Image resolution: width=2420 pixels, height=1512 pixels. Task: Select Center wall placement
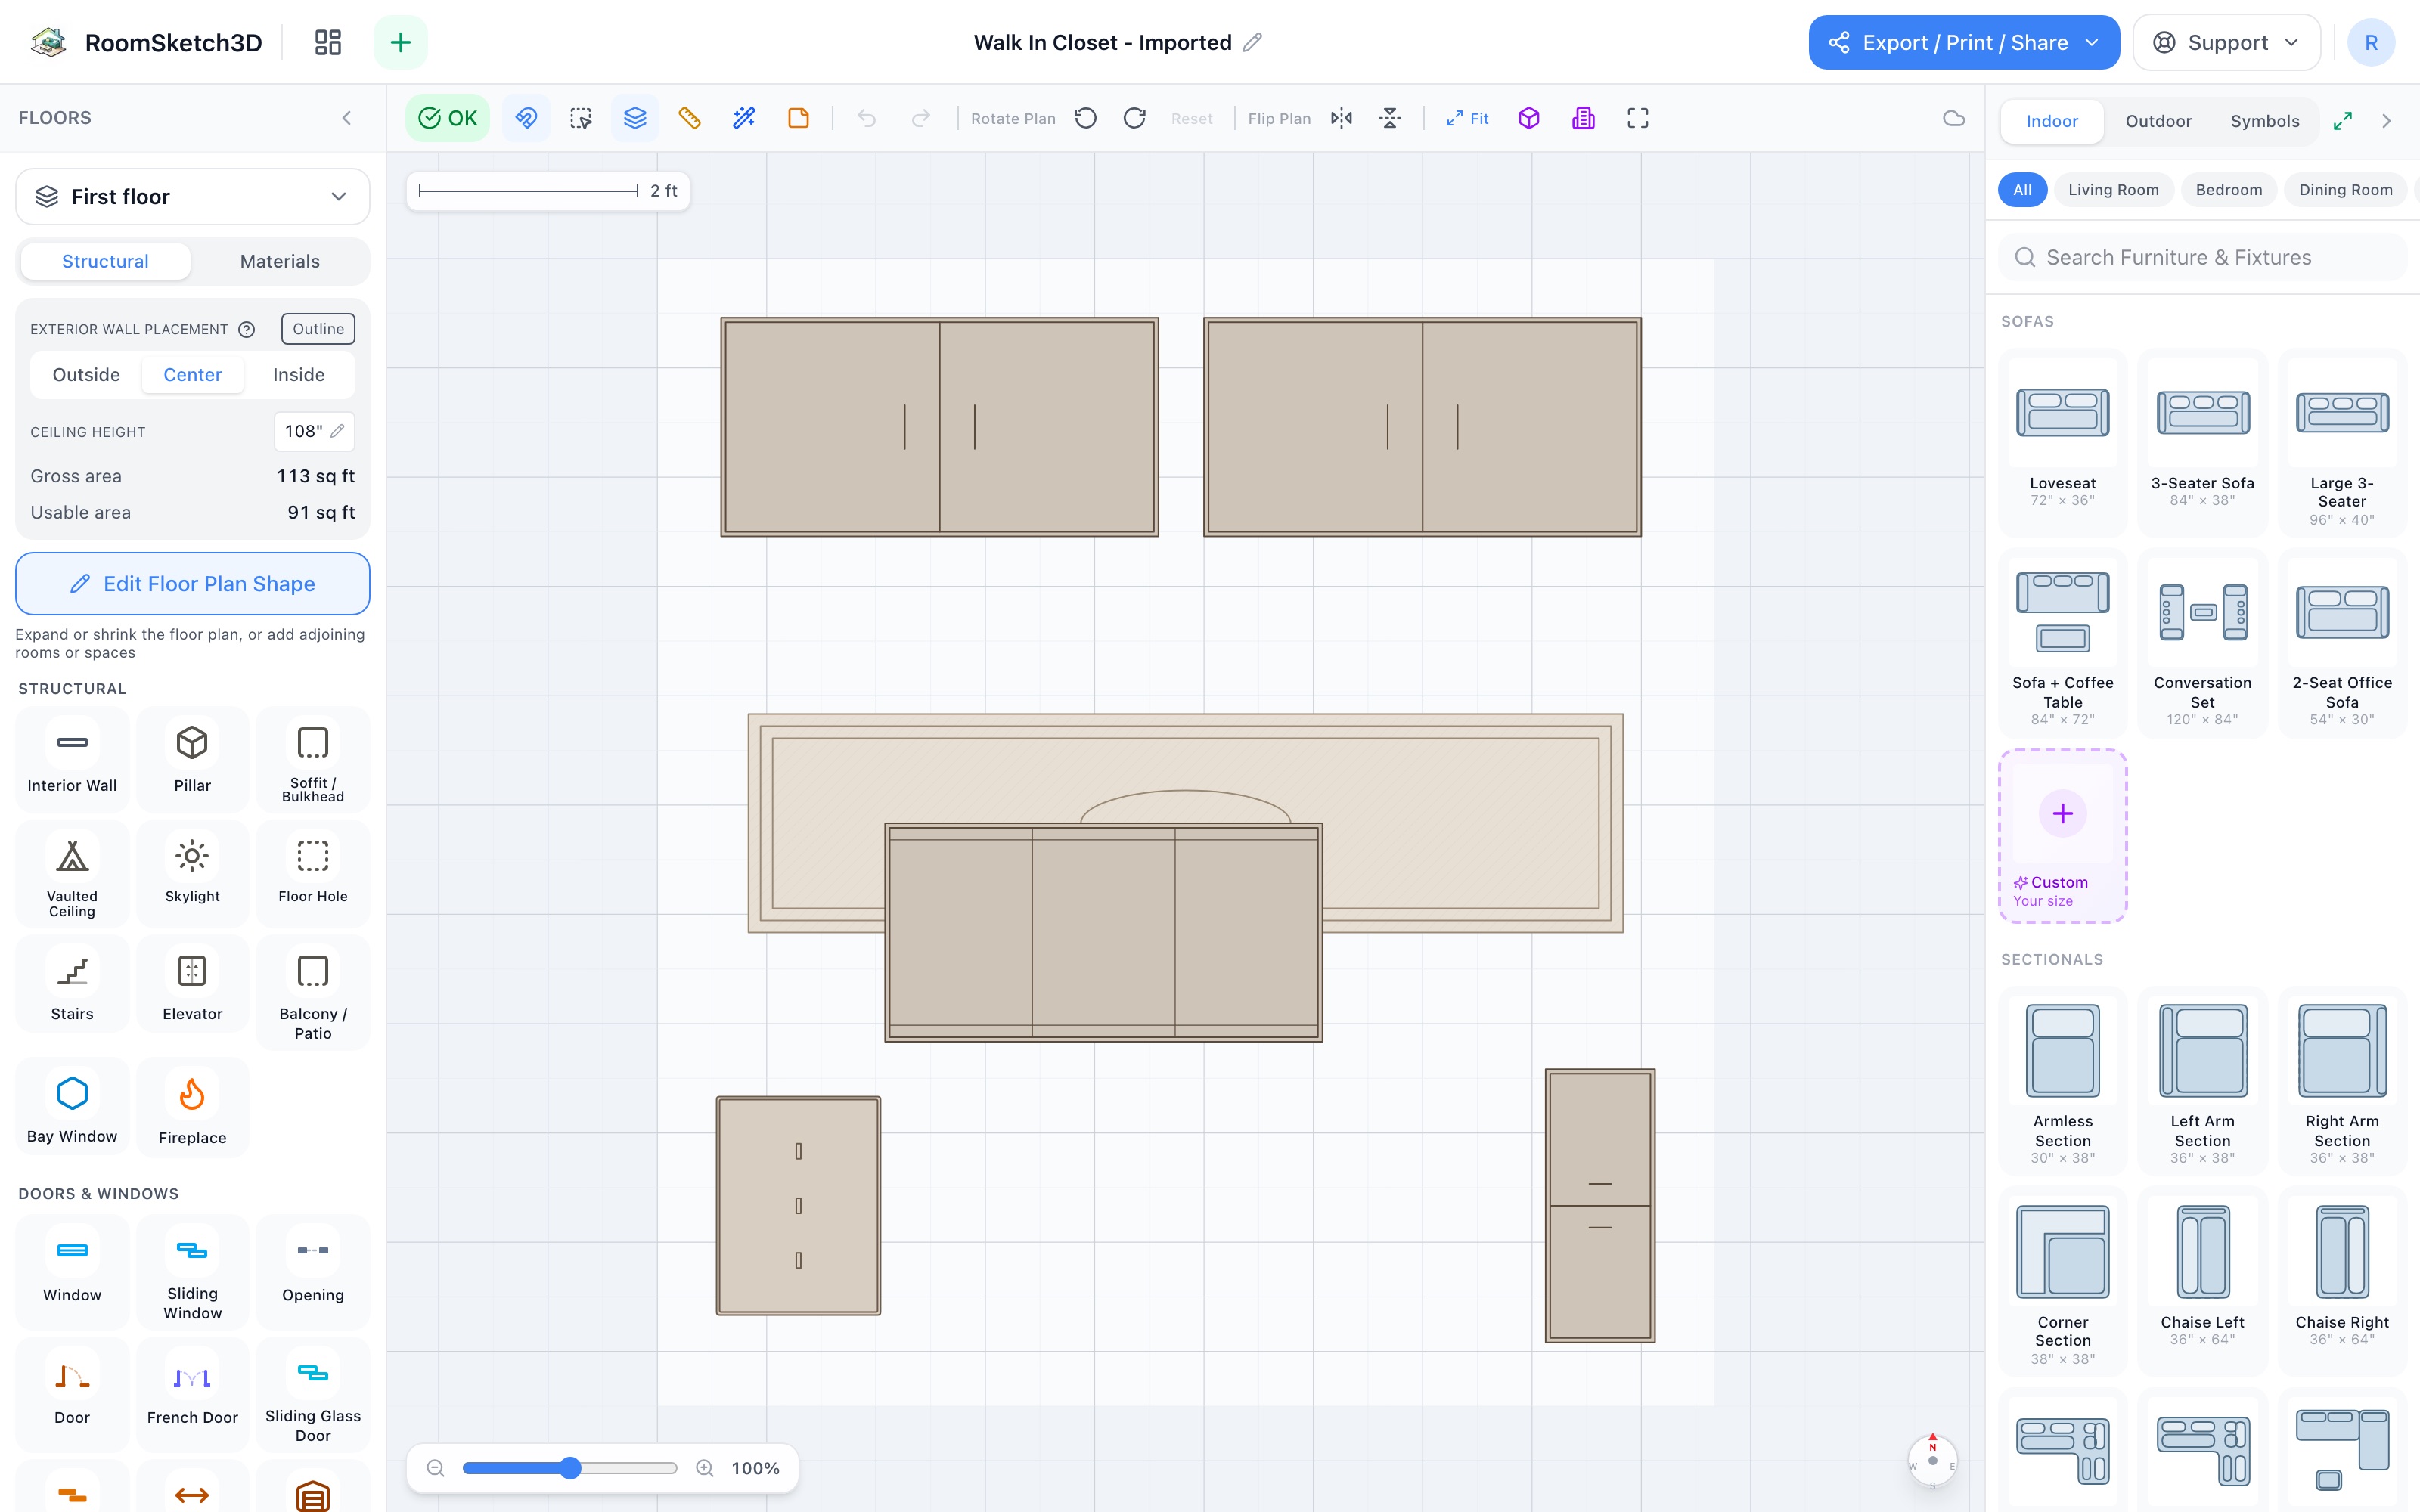pos(192,374)
